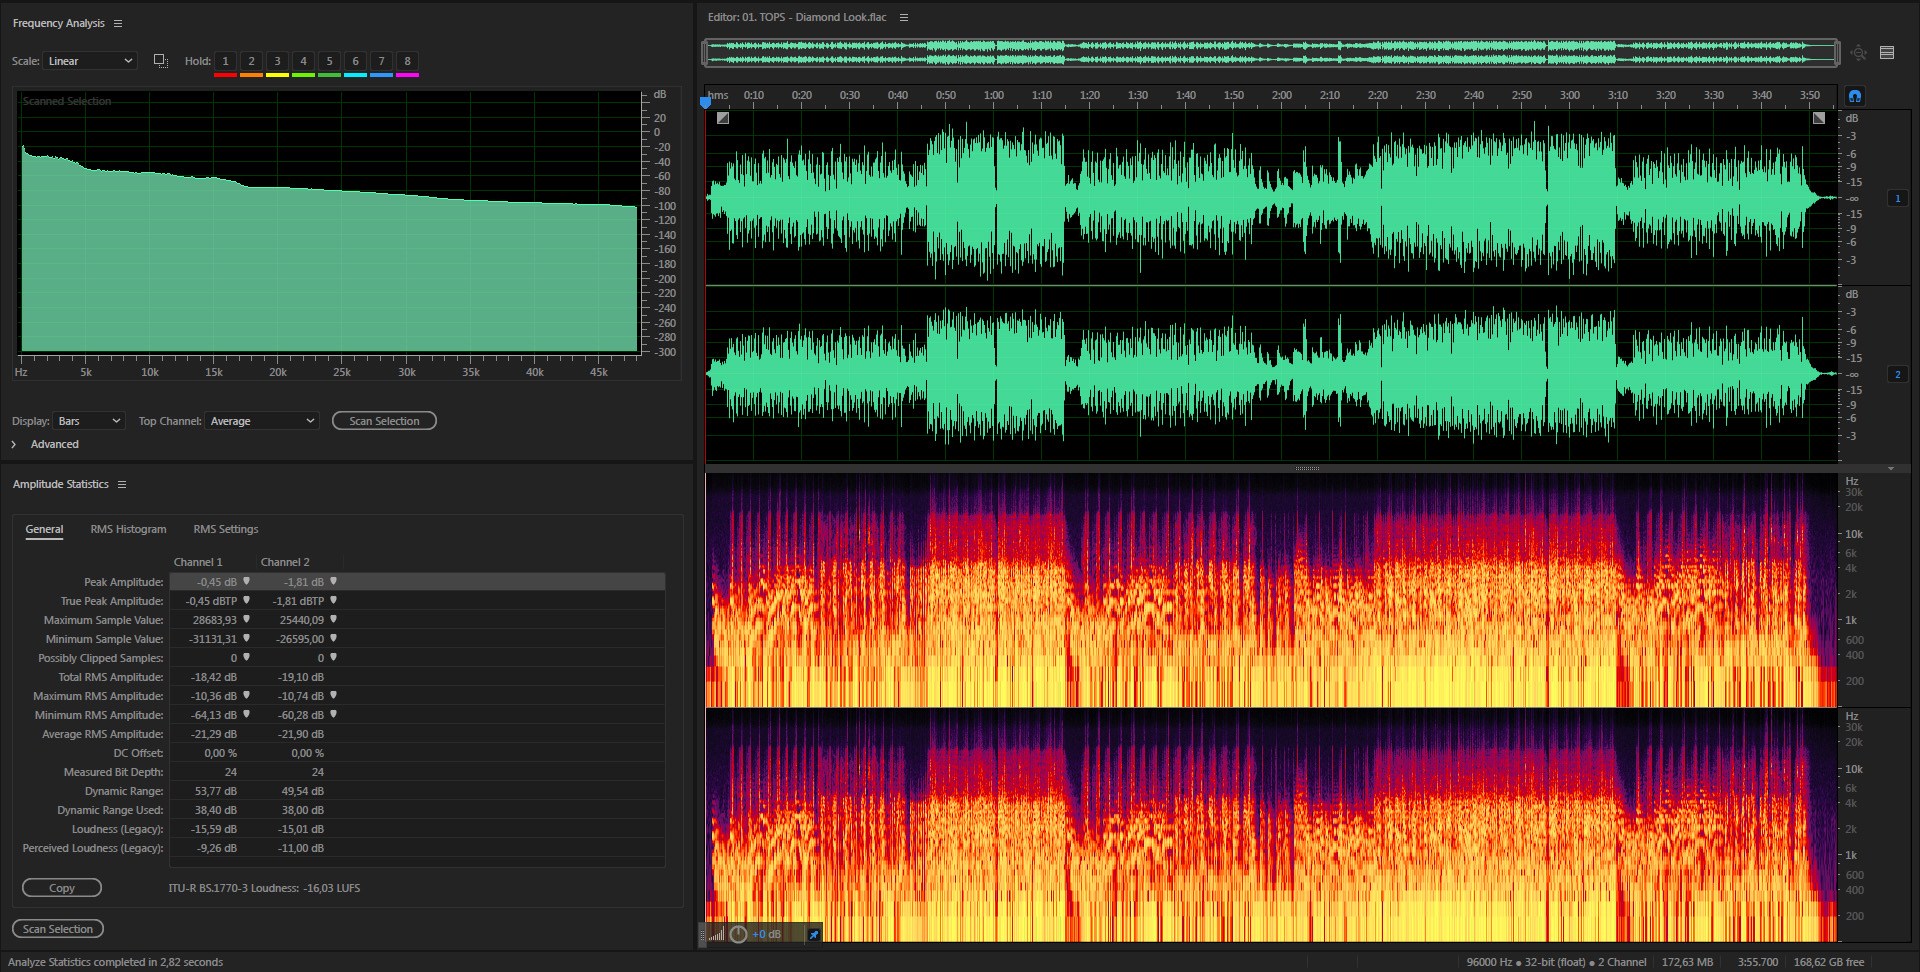Toggle the blue headphone snapping icon on the timeline
Screen dimensions: 1920x972
1855,96
